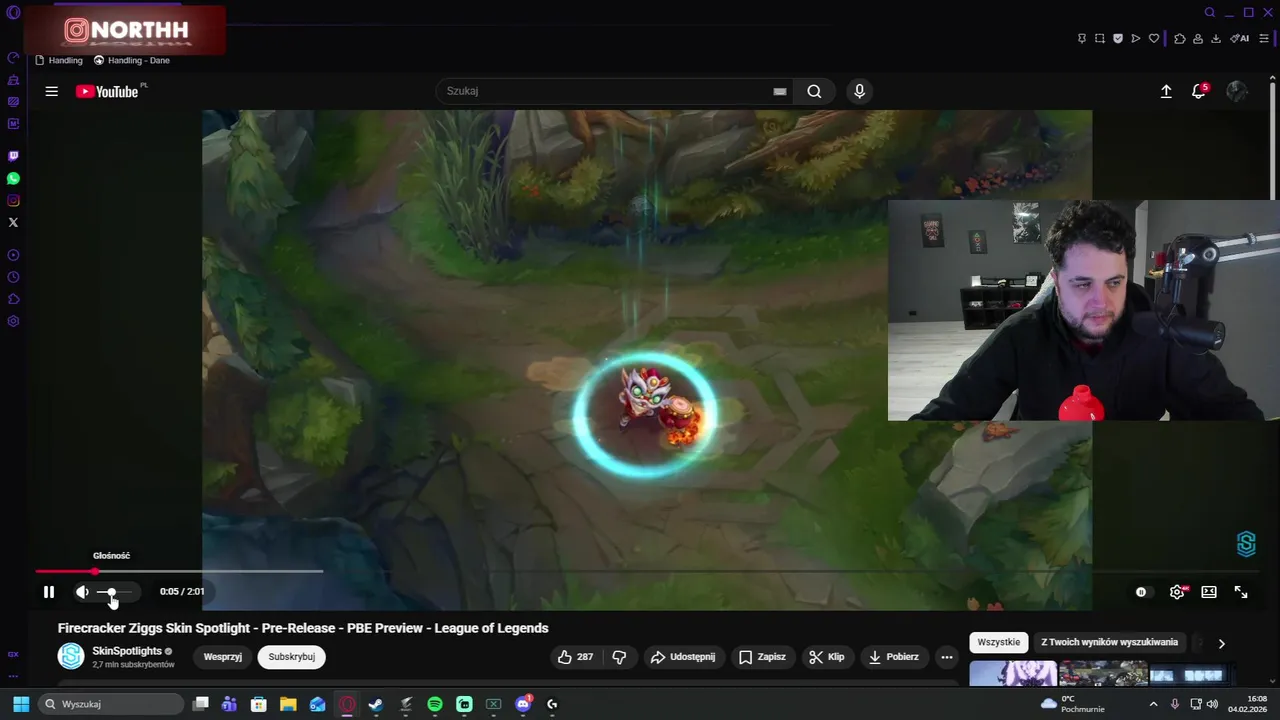
Task: Open GX Control speedometer icon in sidebar
Action: 13,58
